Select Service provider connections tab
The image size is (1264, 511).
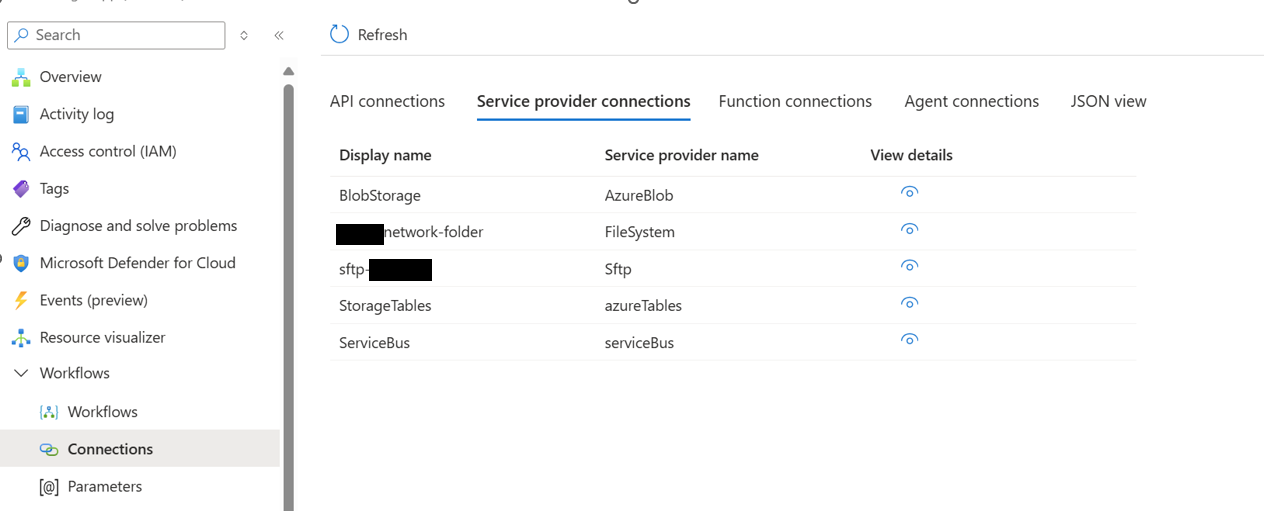(584, 101)
